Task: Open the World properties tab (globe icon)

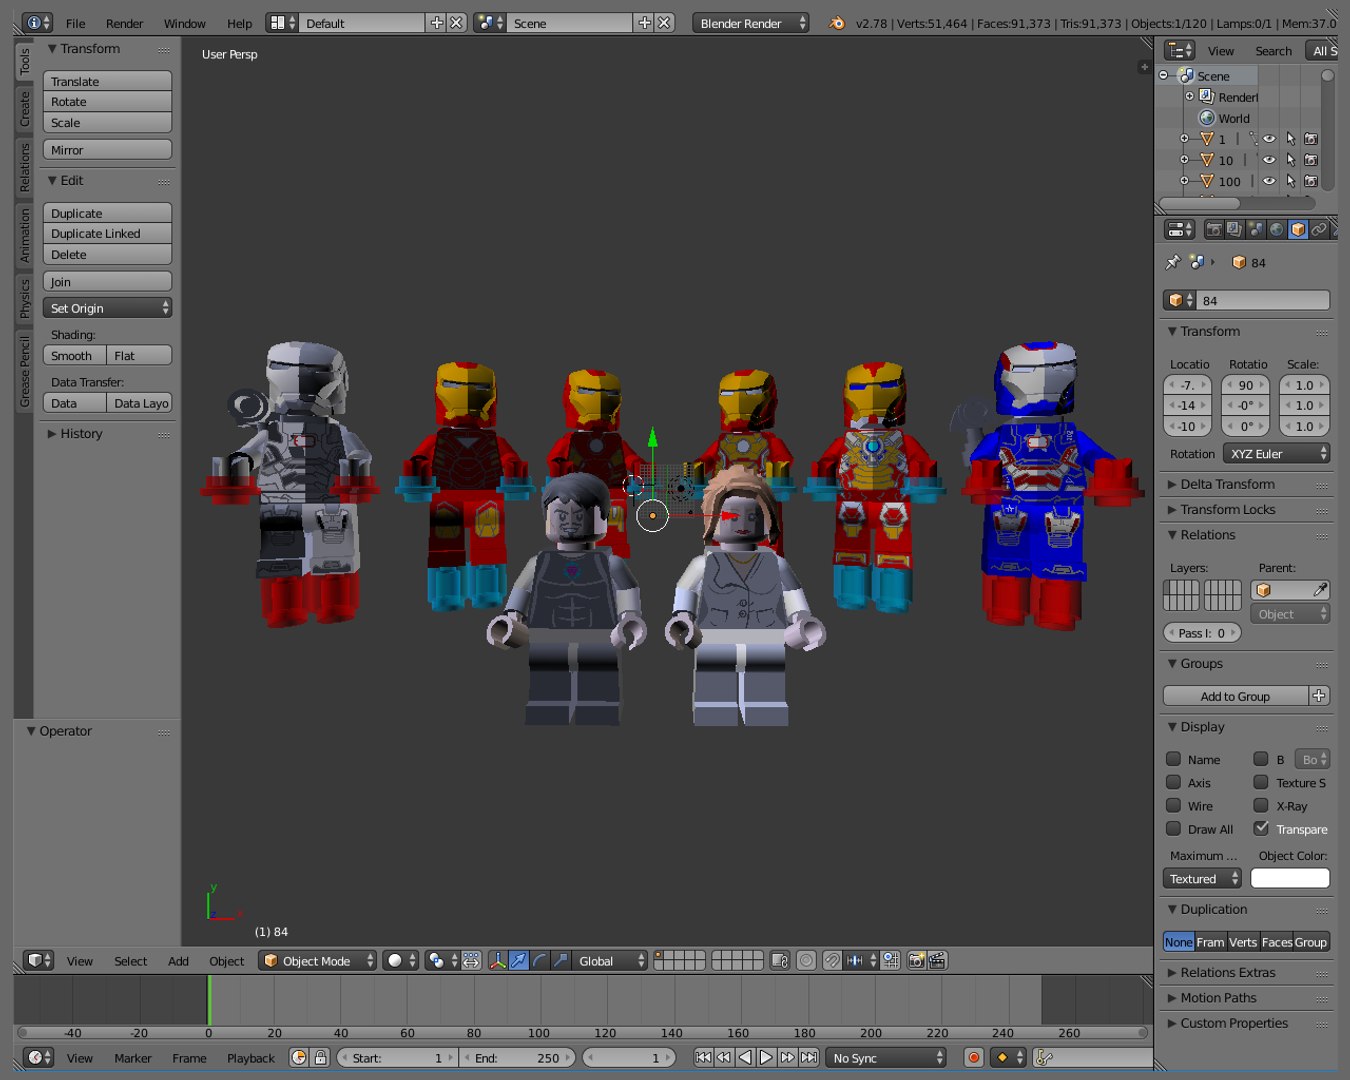Action: point(1277,230)
